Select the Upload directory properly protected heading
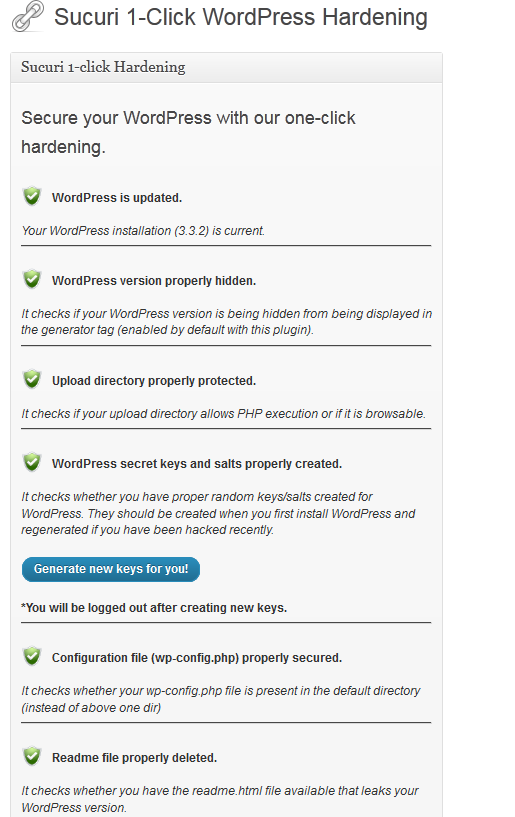This screenshot has height=817, width=515. (x=154, y=381)
